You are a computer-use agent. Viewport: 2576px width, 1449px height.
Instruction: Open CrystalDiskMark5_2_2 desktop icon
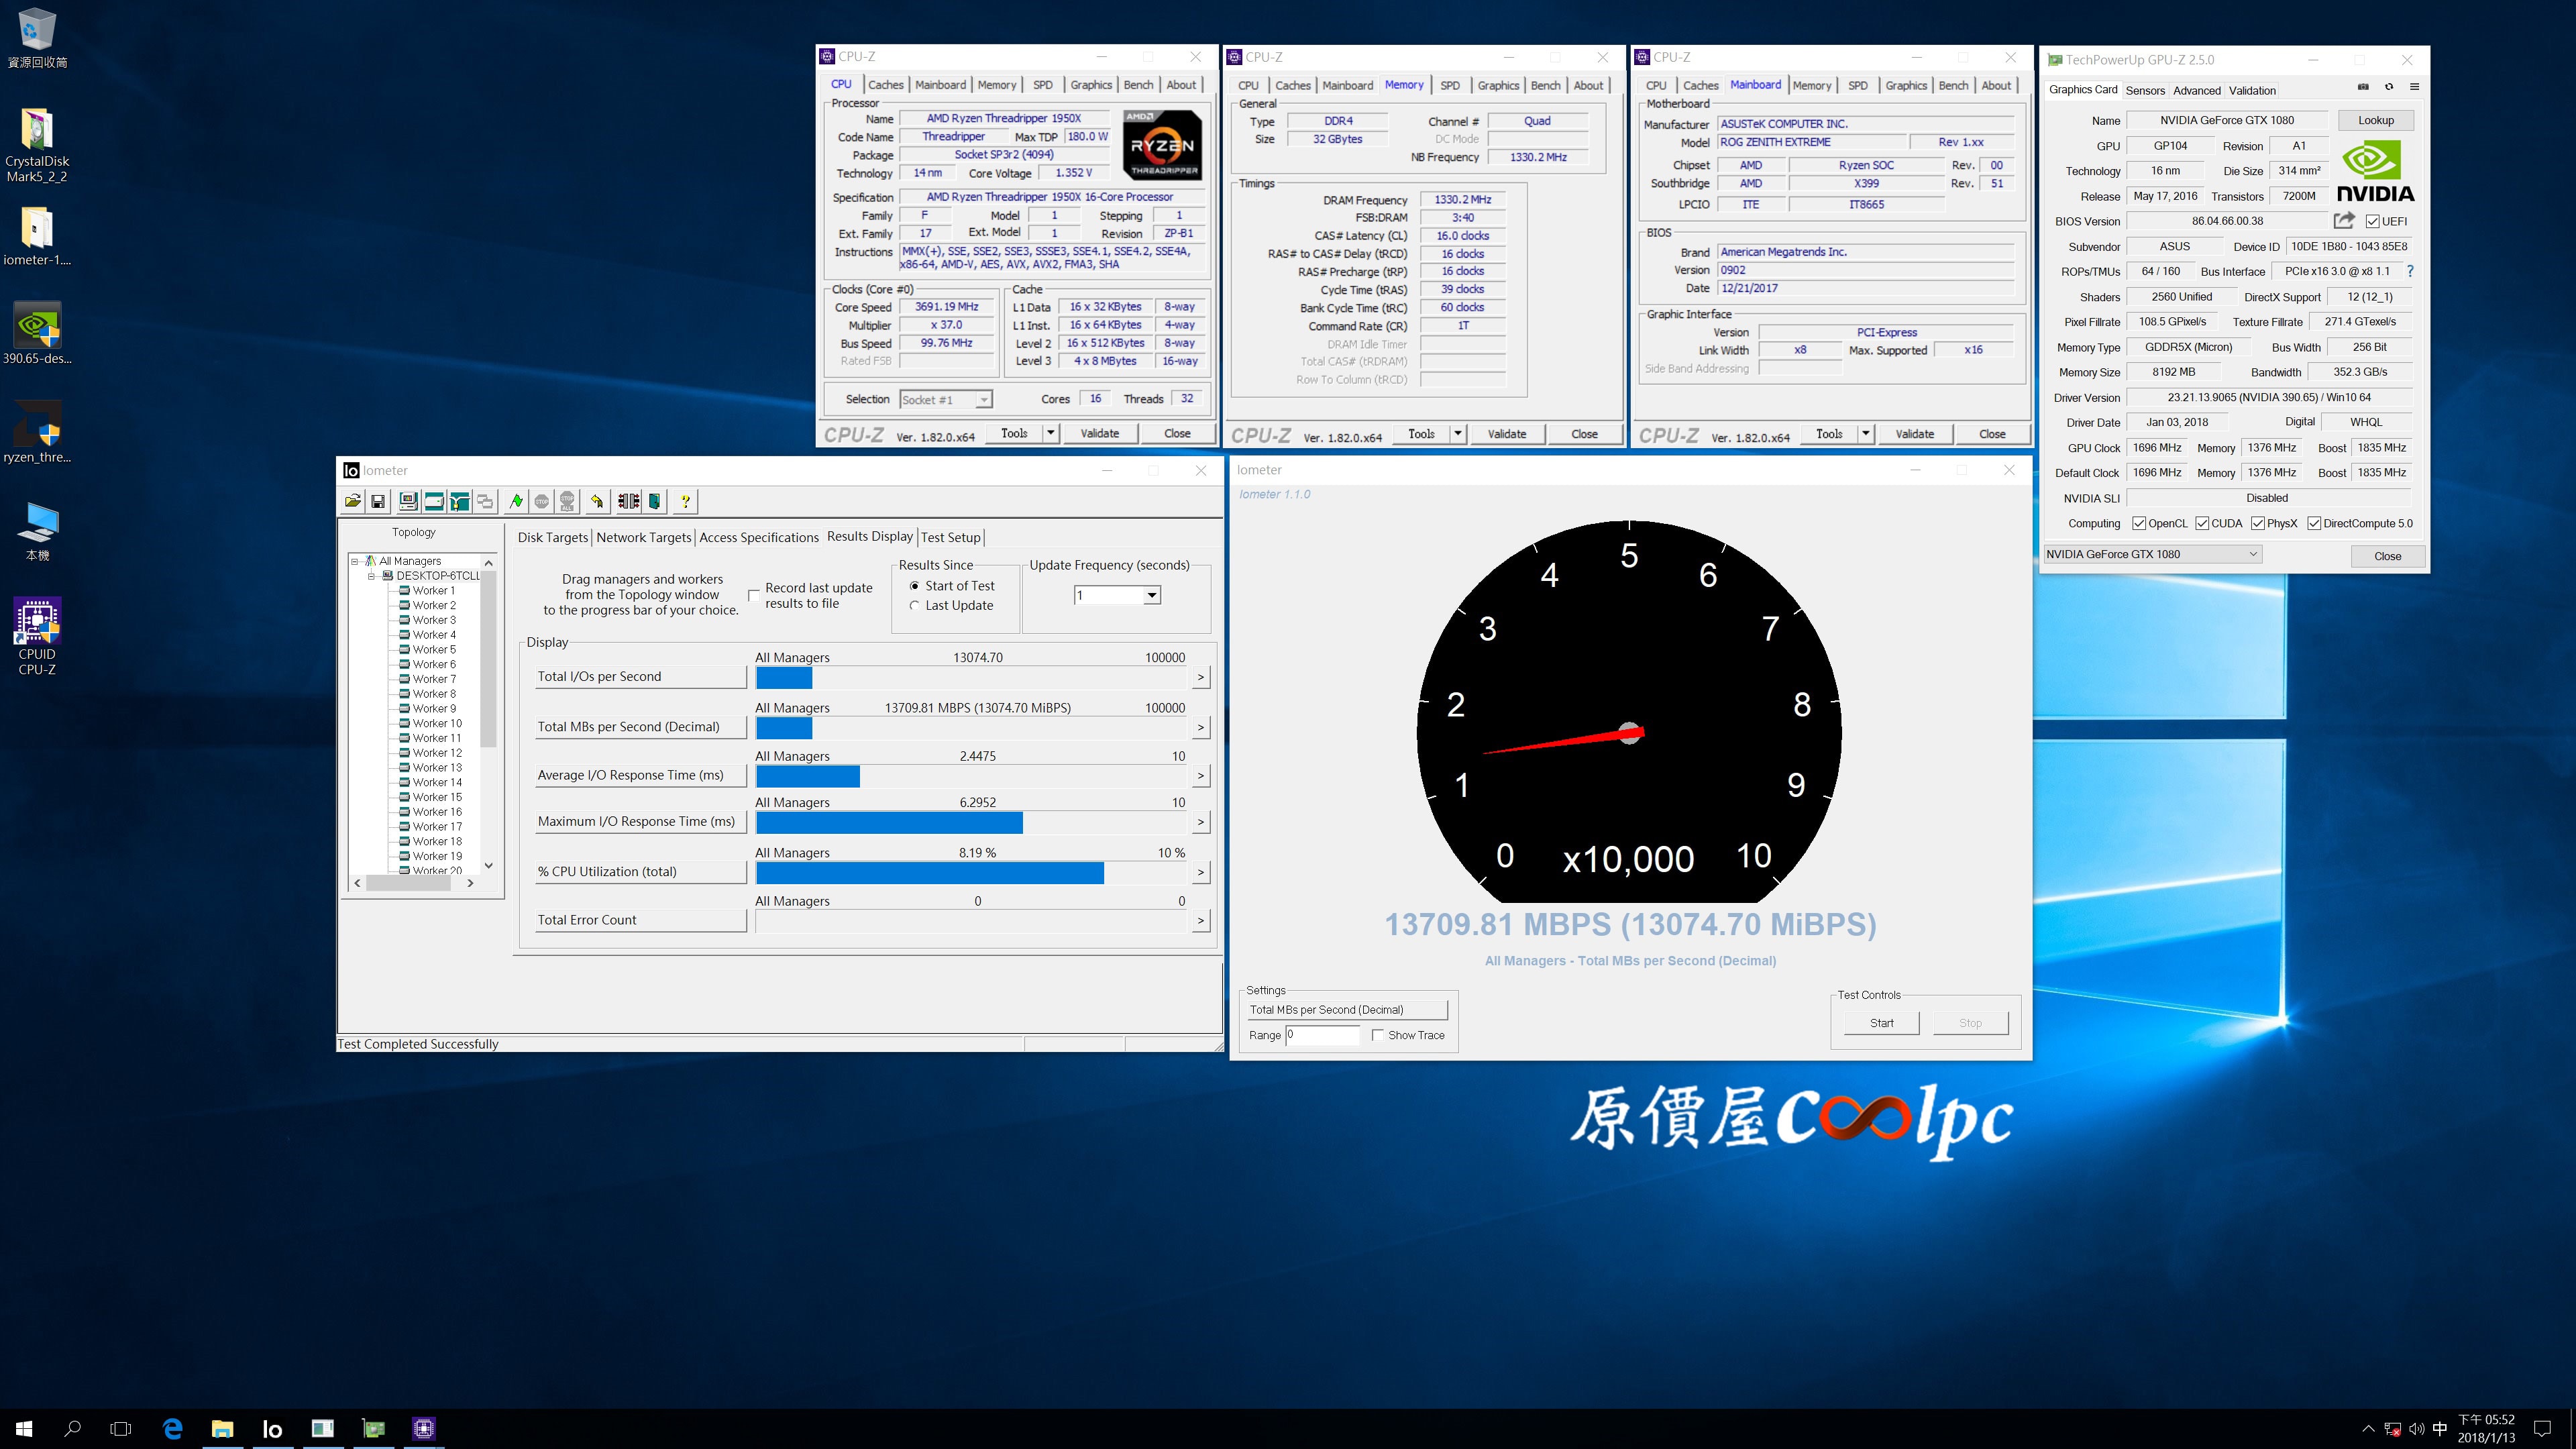(x=37, y=146)
